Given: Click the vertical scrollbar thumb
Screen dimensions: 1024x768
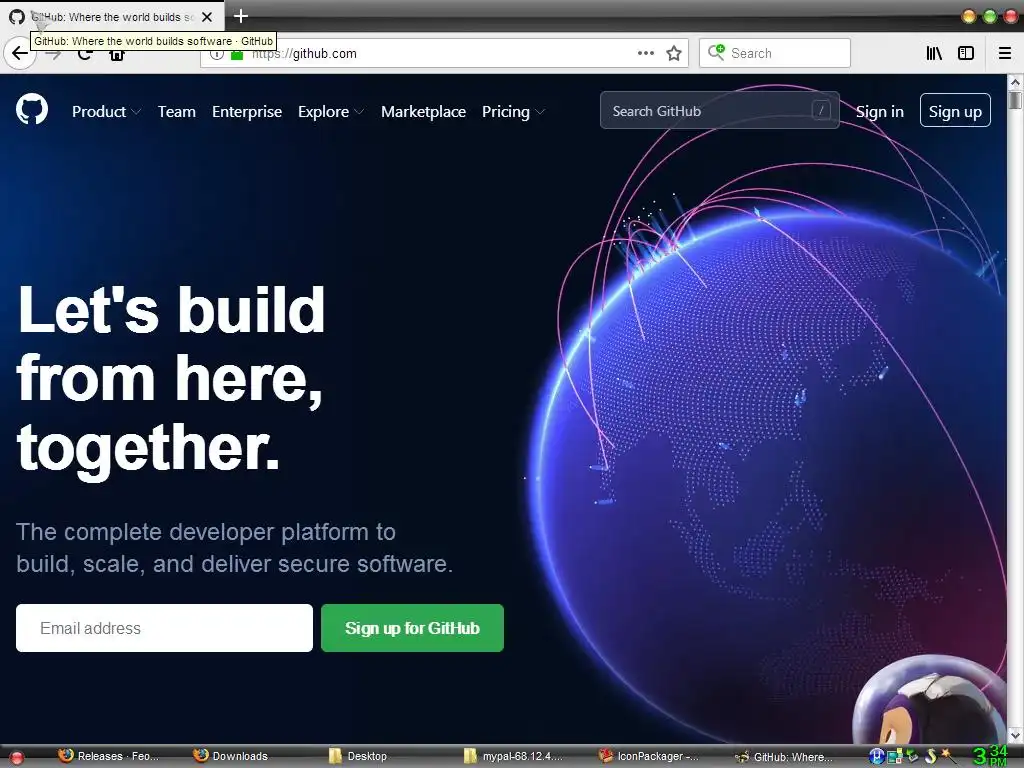Looking at the screenshot, I should [1015, 100].
